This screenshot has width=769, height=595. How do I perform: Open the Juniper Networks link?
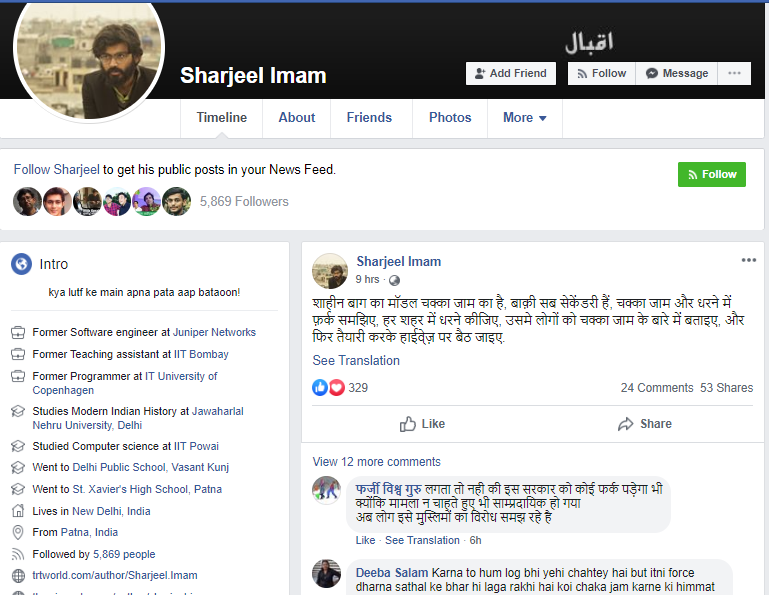[x=214, y=332]
